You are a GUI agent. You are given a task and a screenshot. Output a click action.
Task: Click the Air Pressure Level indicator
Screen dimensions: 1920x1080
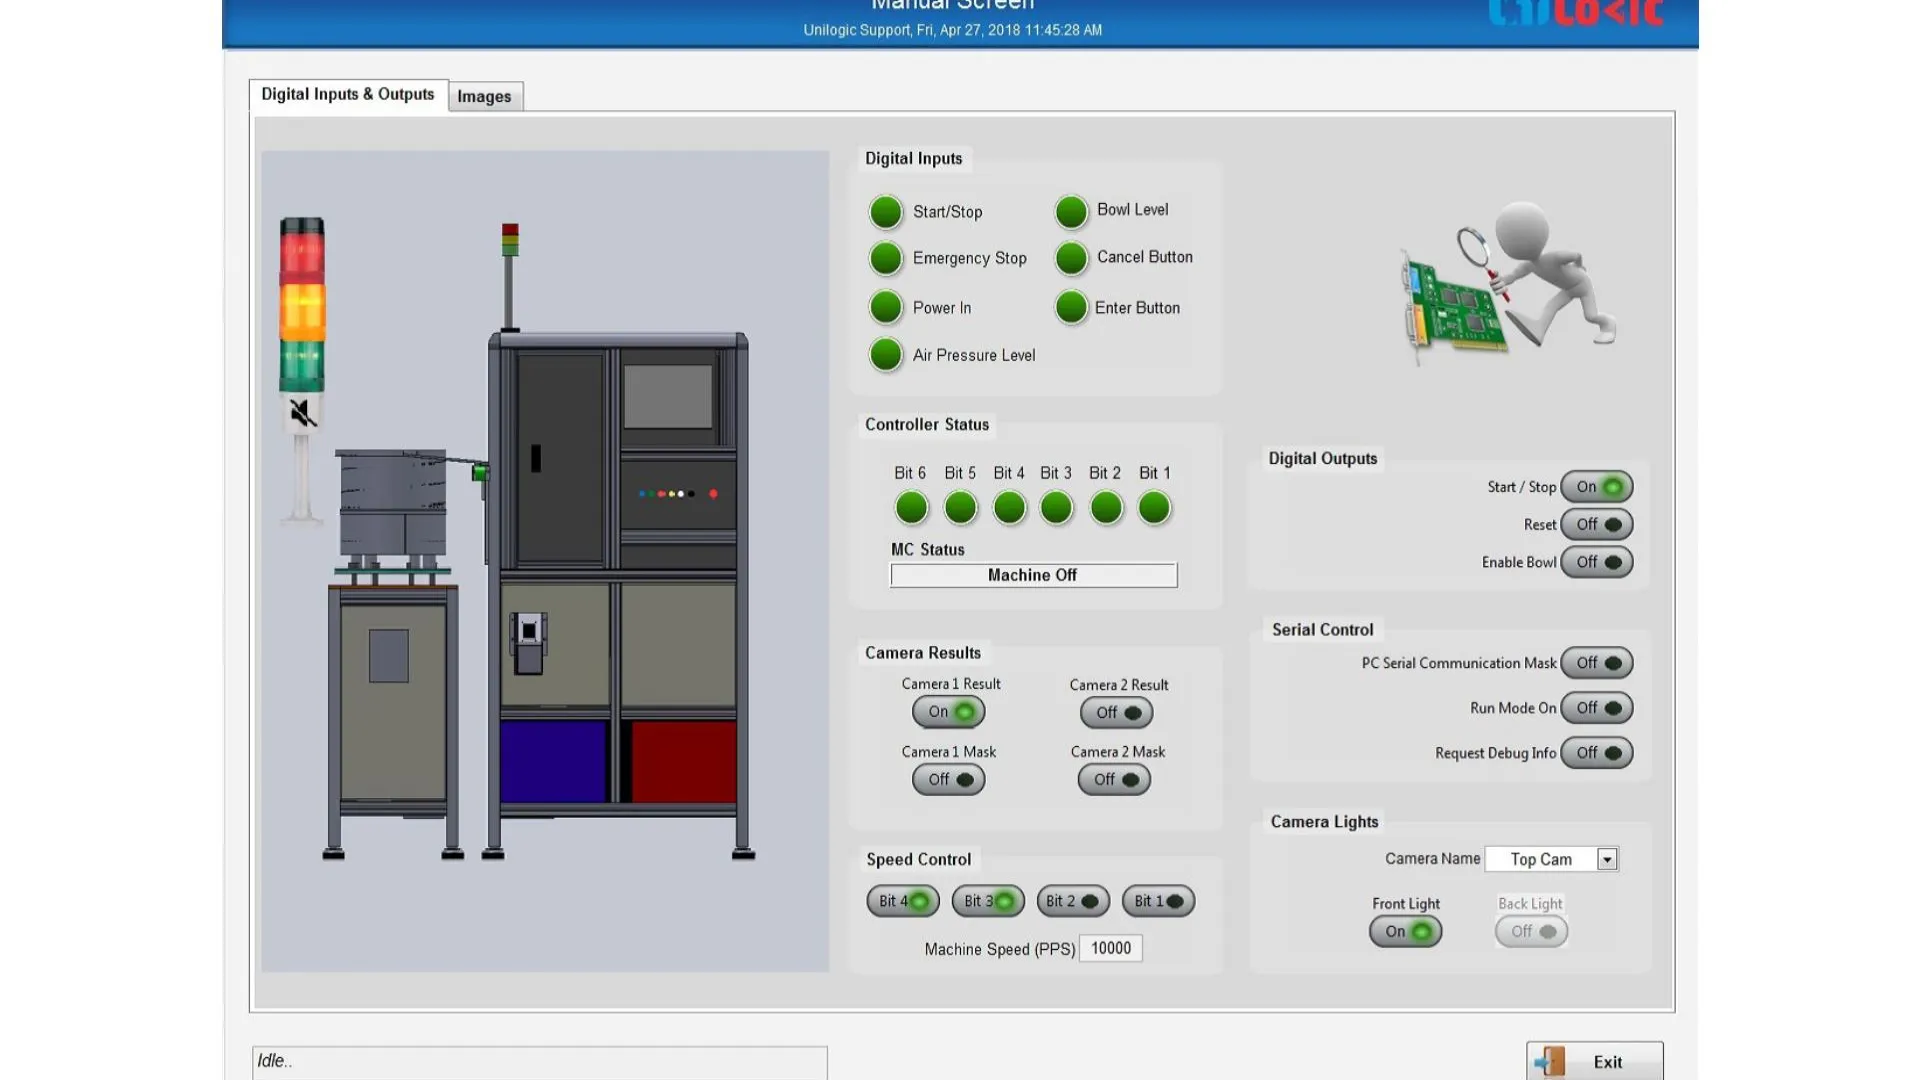pos(886,355)
